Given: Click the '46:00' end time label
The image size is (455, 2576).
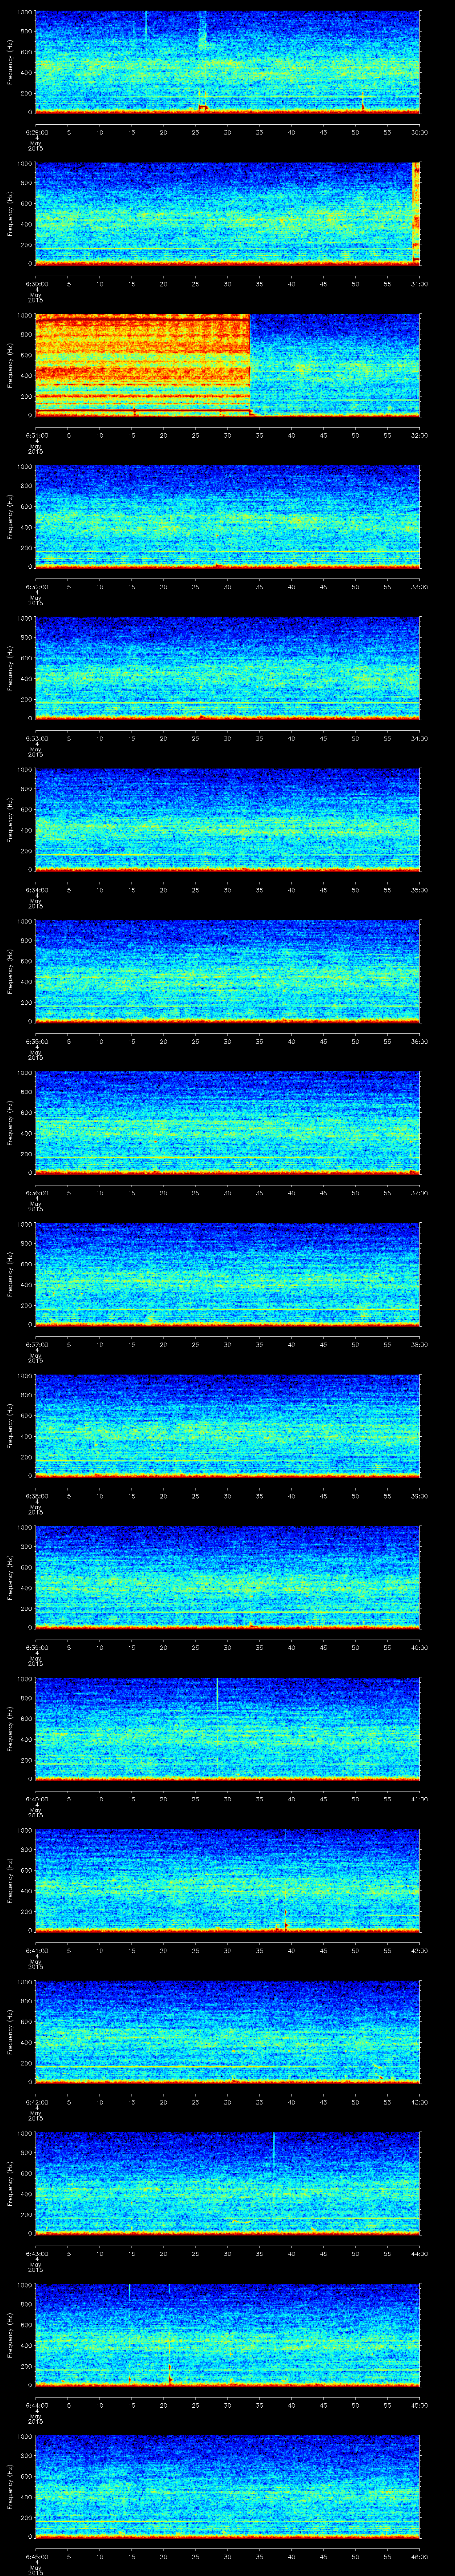Looking at the screenshot, I should pos(420,2558).
